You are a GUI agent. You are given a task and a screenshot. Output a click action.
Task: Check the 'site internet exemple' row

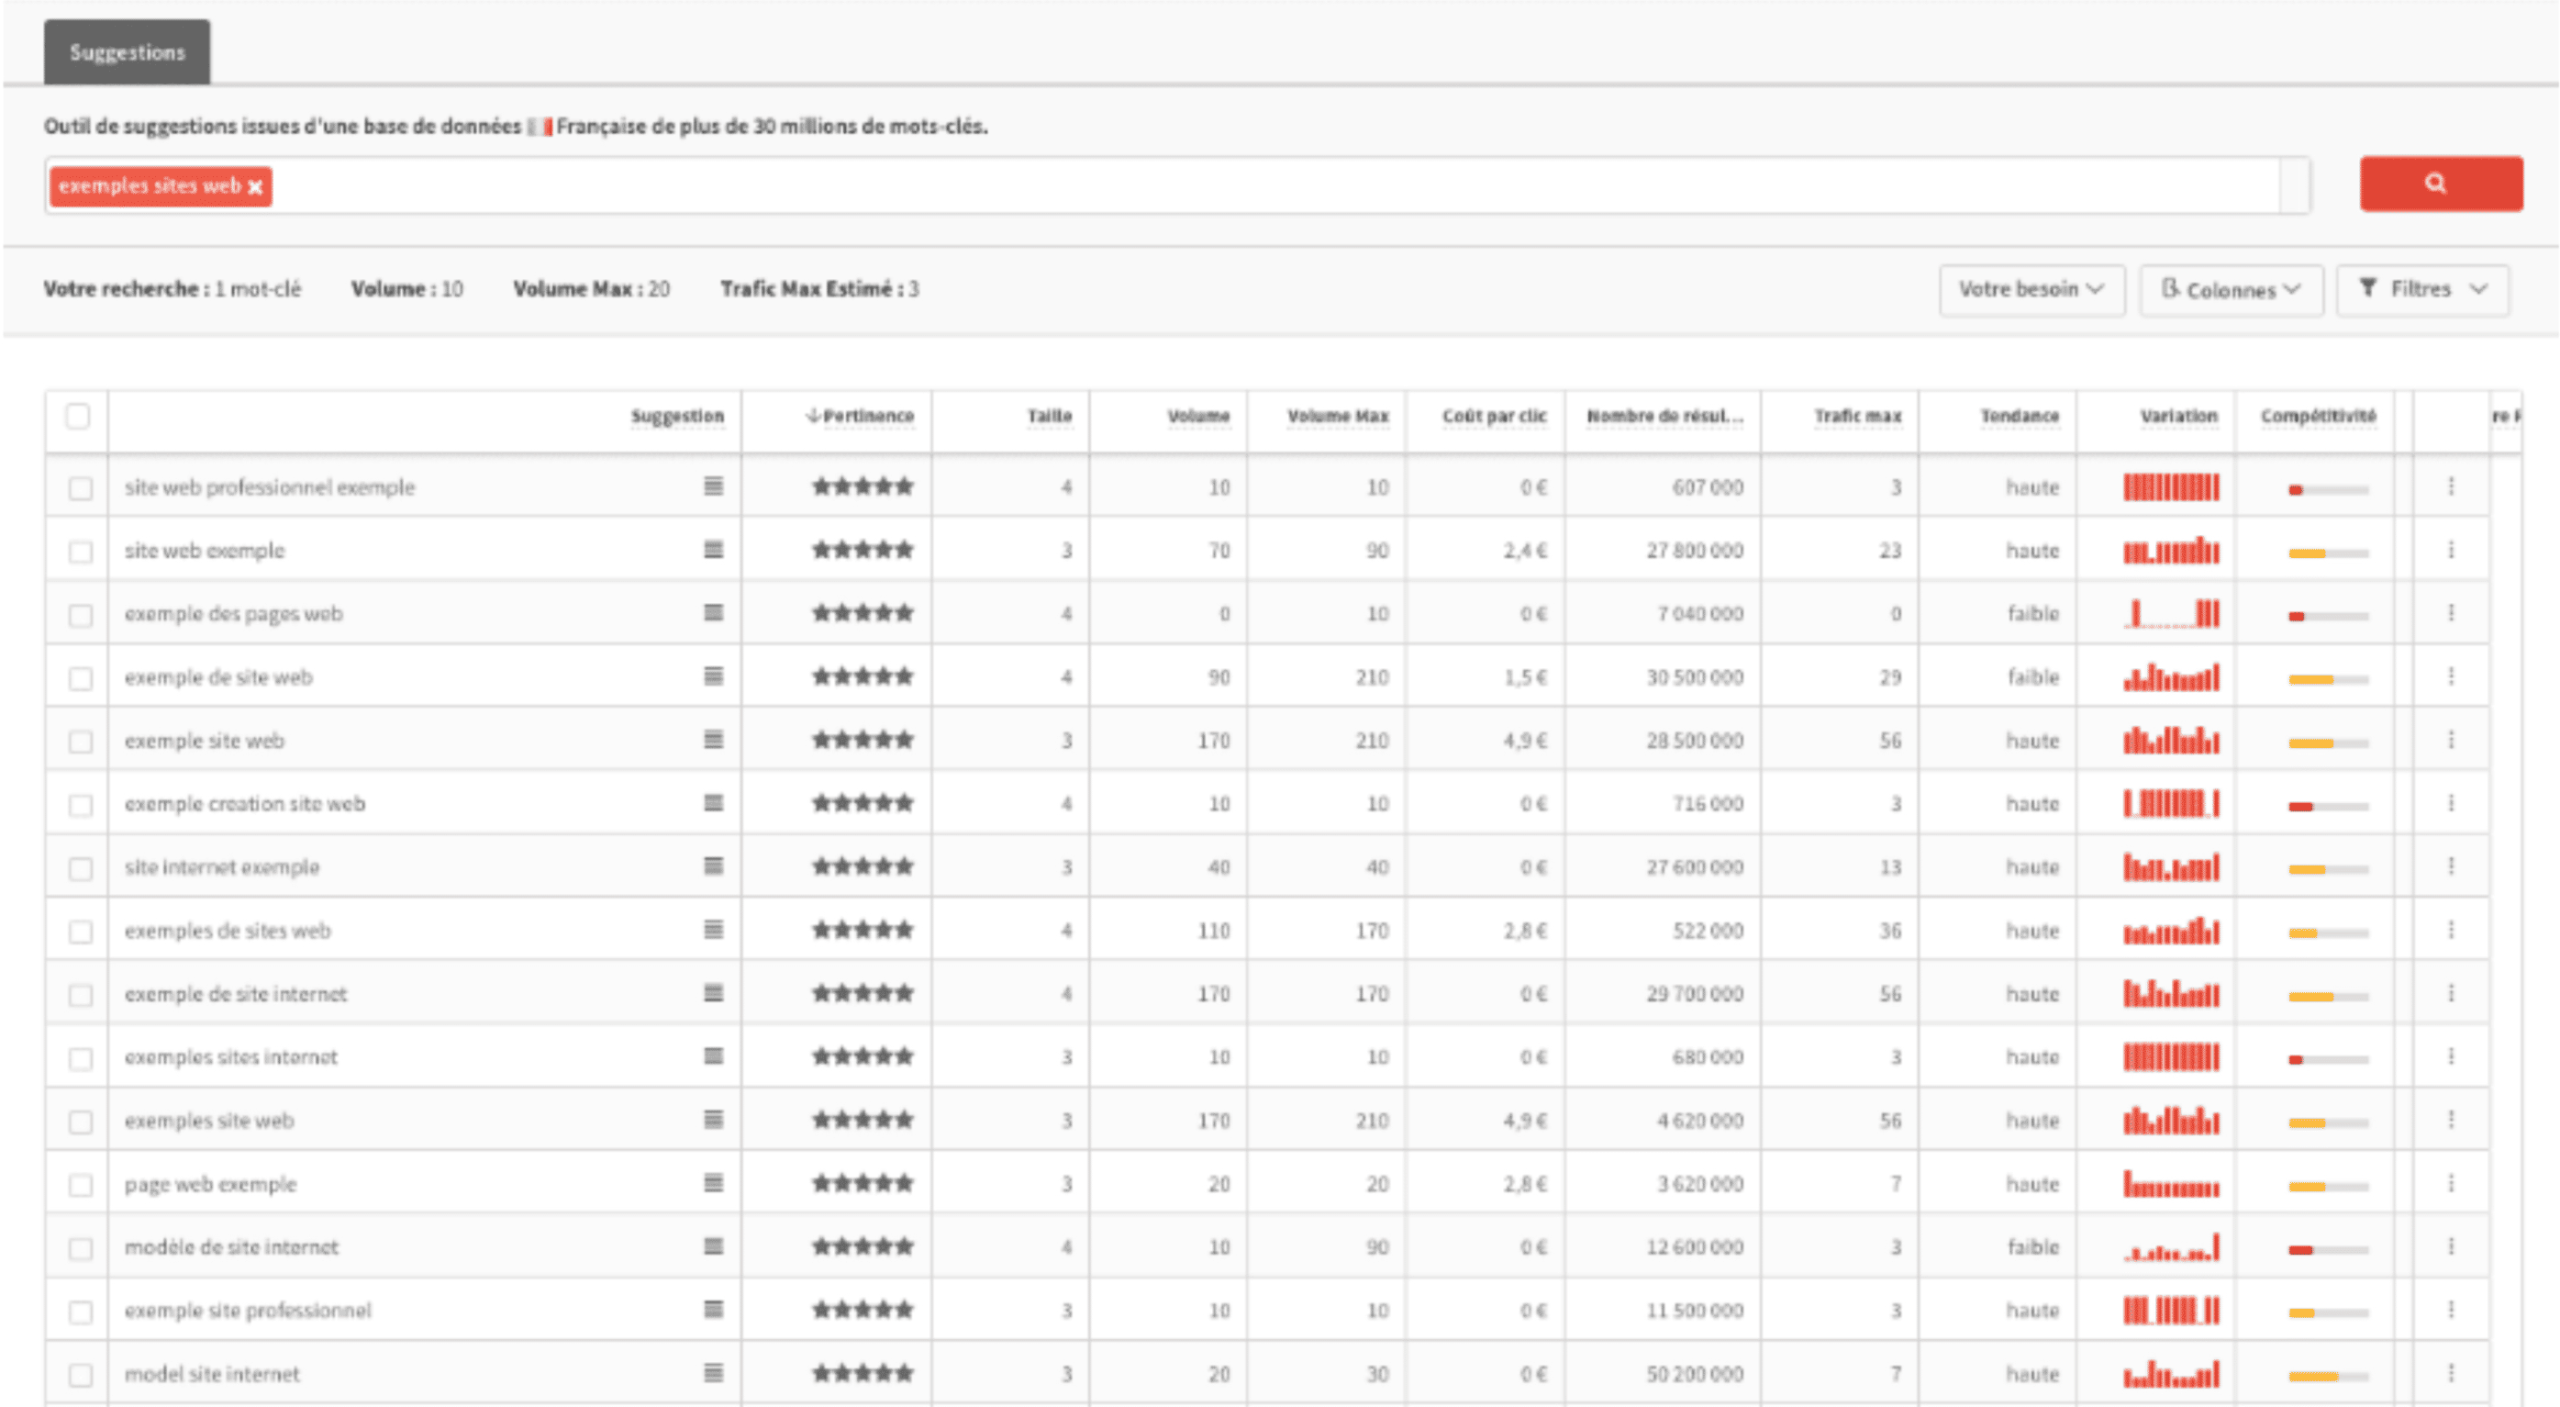click(x=80, y=868)
